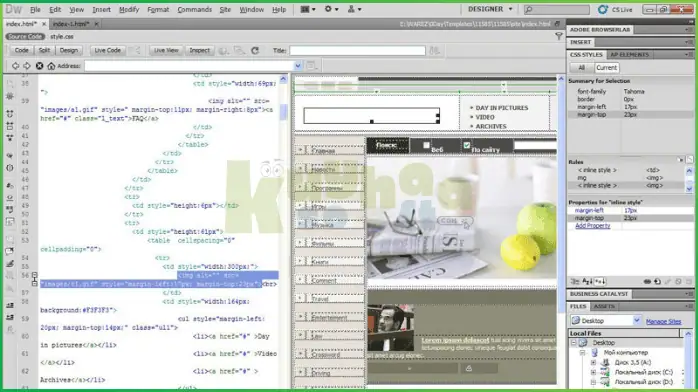Toggle the Веб checkbox in design view
The image size is (698, 392).
point(426,145)
